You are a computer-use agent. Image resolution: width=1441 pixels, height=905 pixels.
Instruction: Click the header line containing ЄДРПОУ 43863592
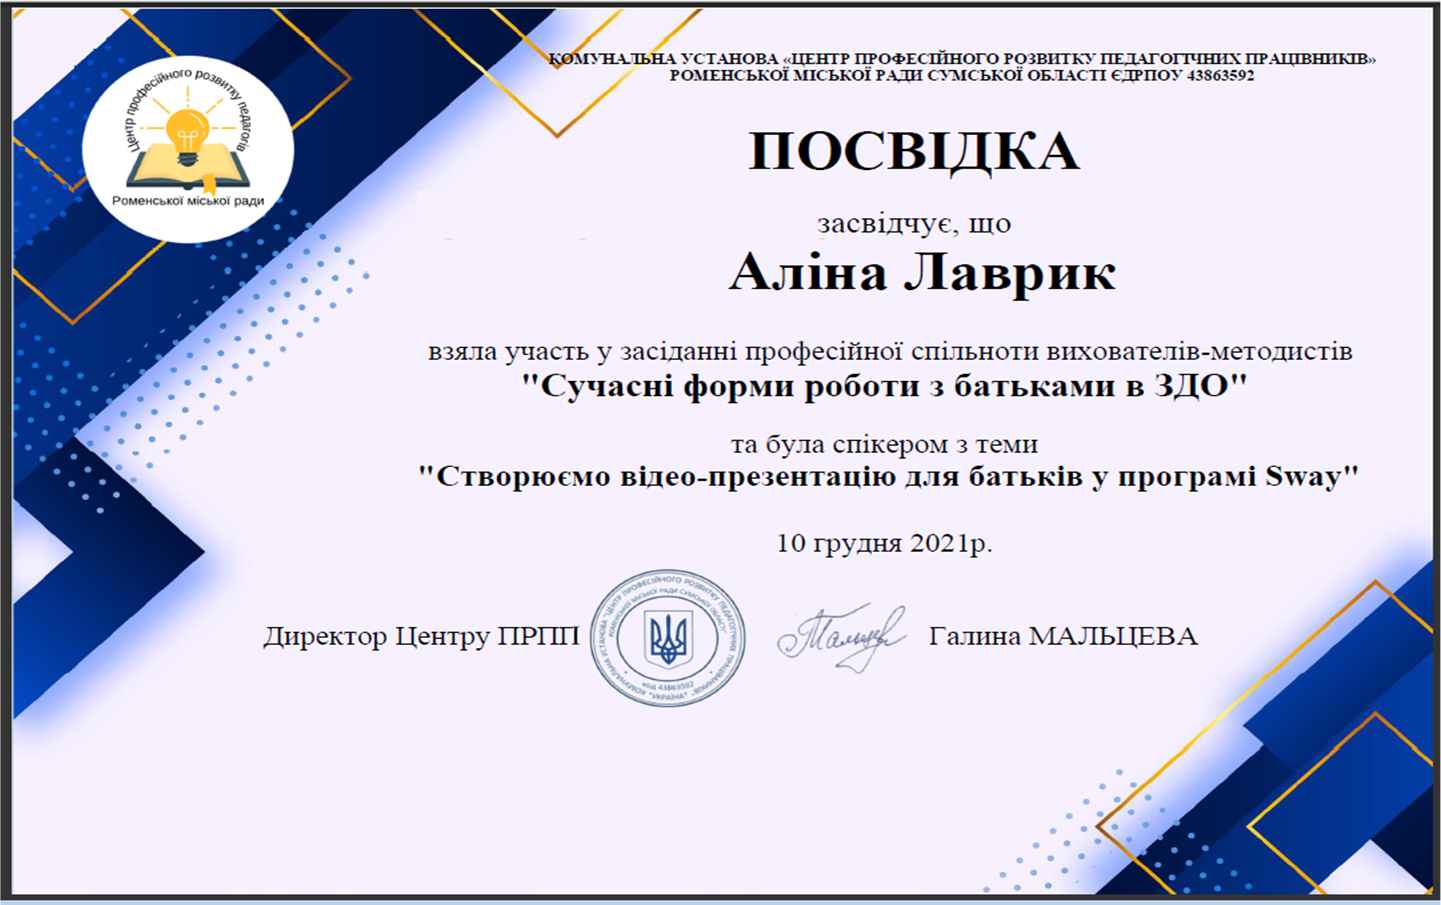pyautogui.click(x=961, y=75)
